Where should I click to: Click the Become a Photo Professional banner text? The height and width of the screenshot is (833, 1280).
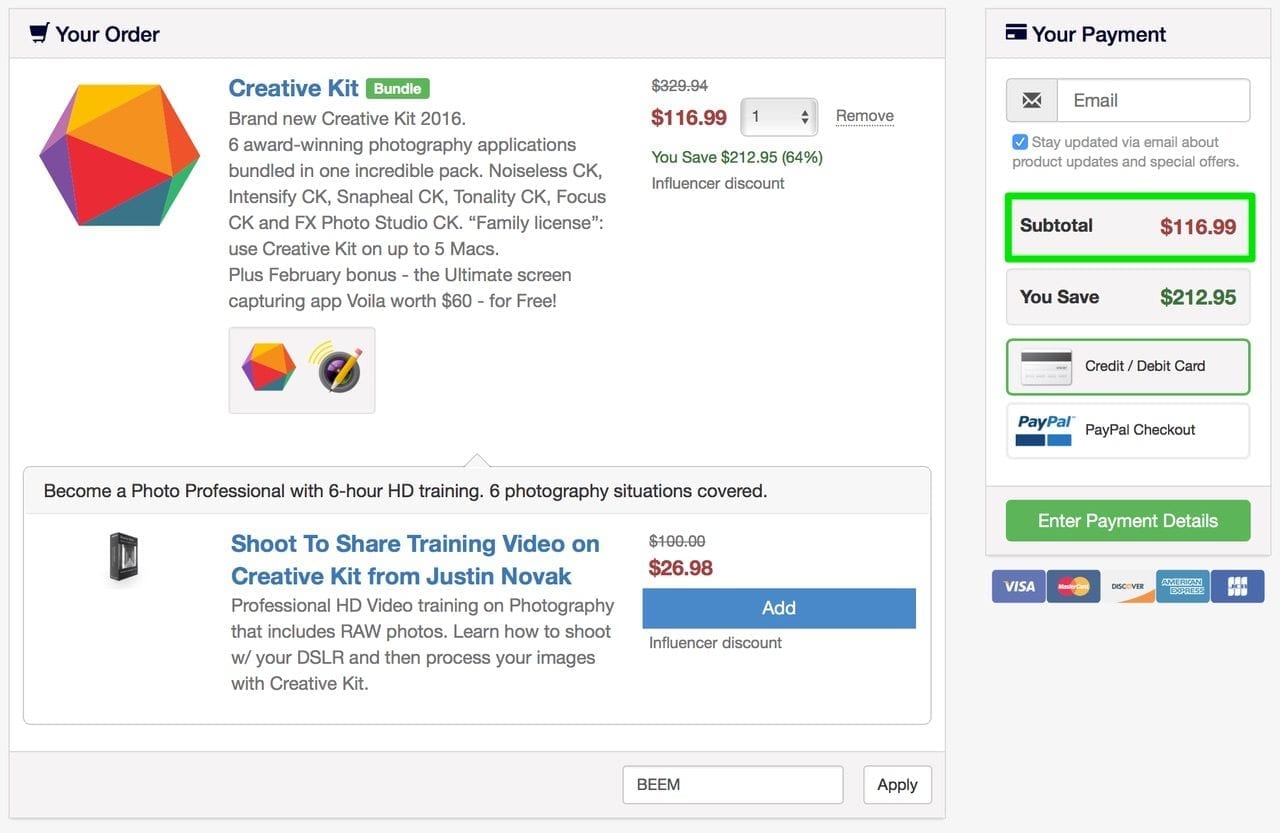coord(406,491)
